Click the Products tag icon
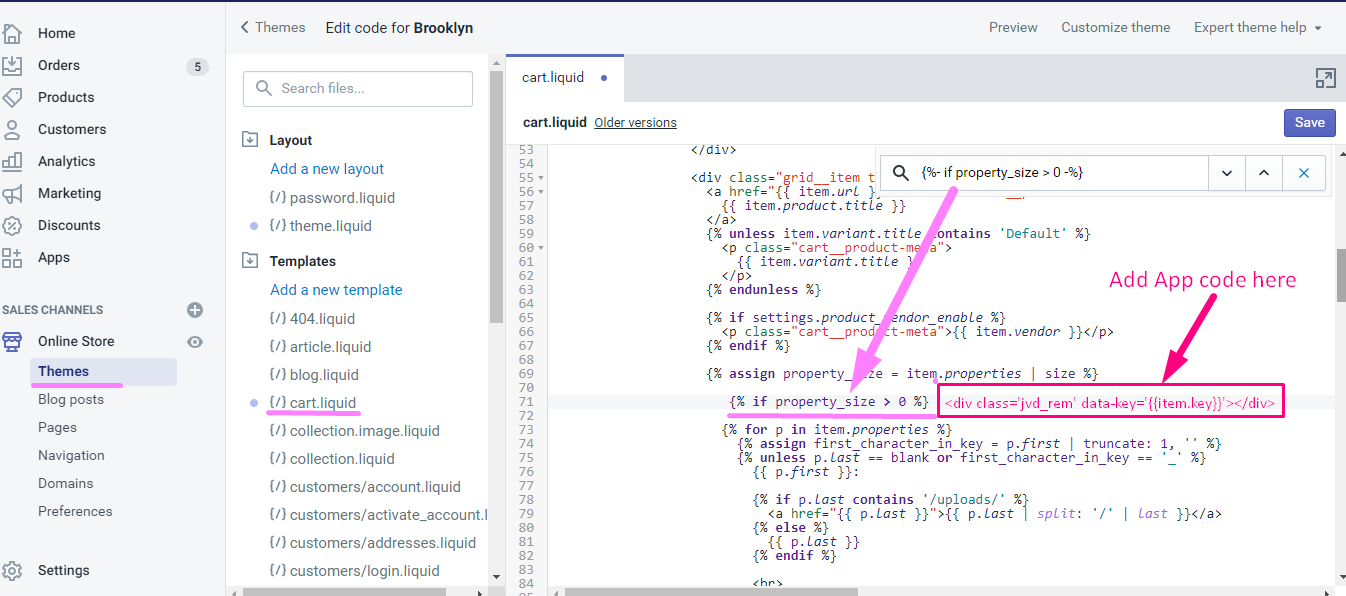Screen dimensions: 1346x596 (x=12, y=97)
